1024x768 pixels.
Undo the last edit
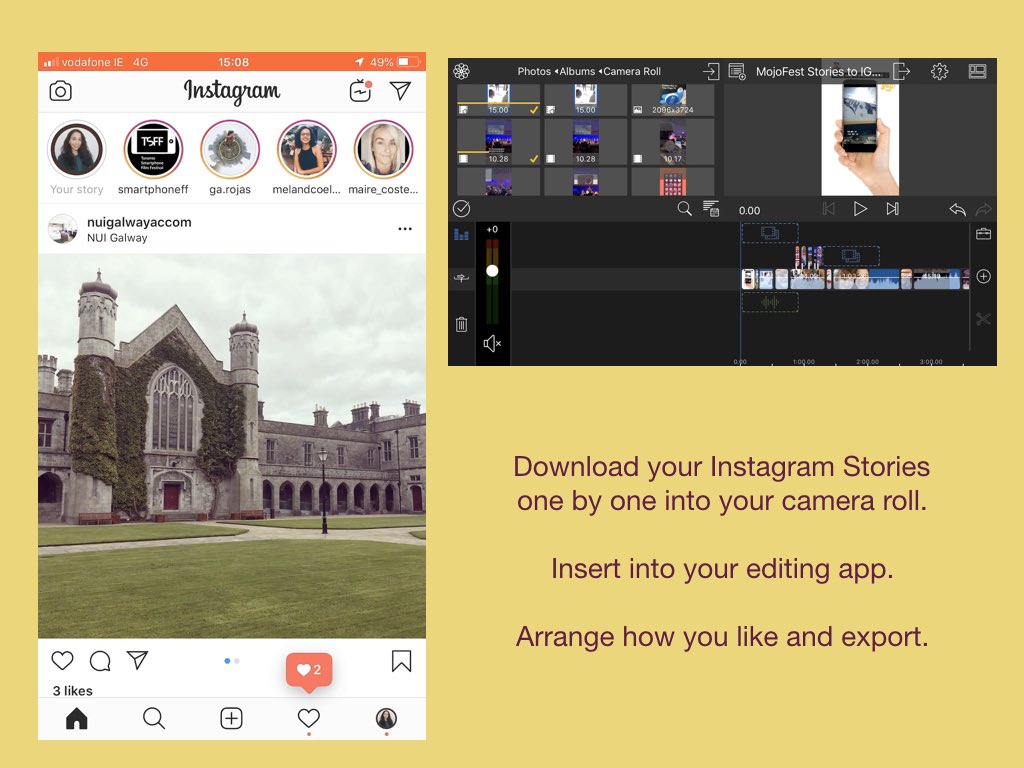957,210
